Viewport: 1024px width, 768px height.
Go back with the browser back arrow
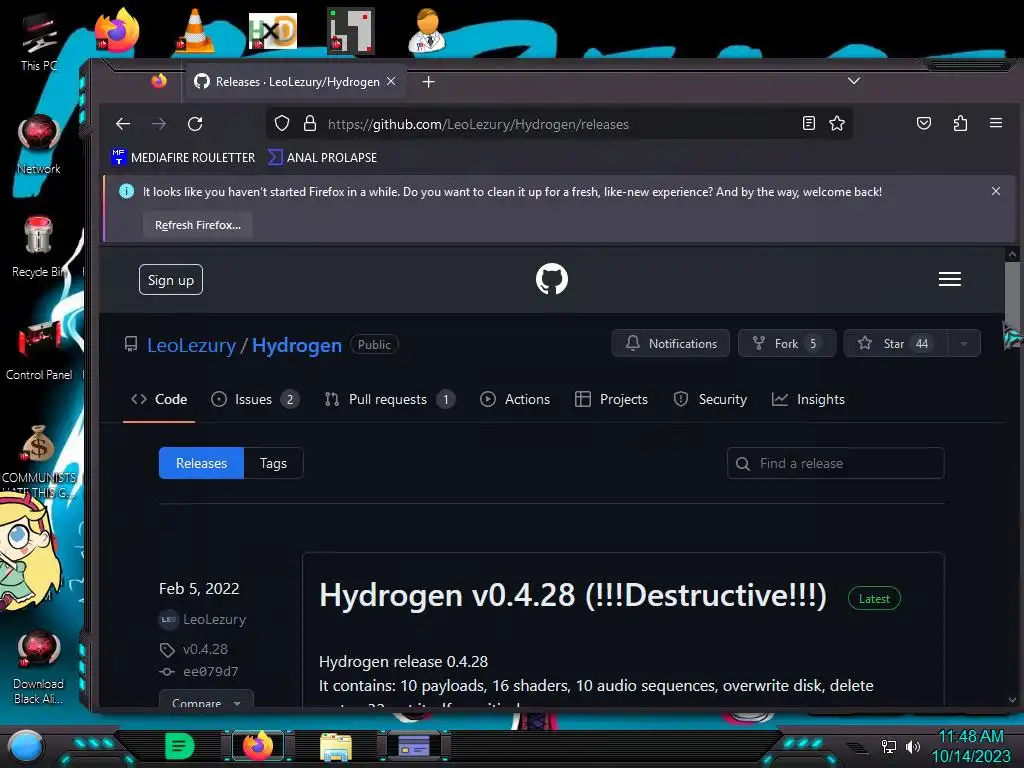coord(123,124)
